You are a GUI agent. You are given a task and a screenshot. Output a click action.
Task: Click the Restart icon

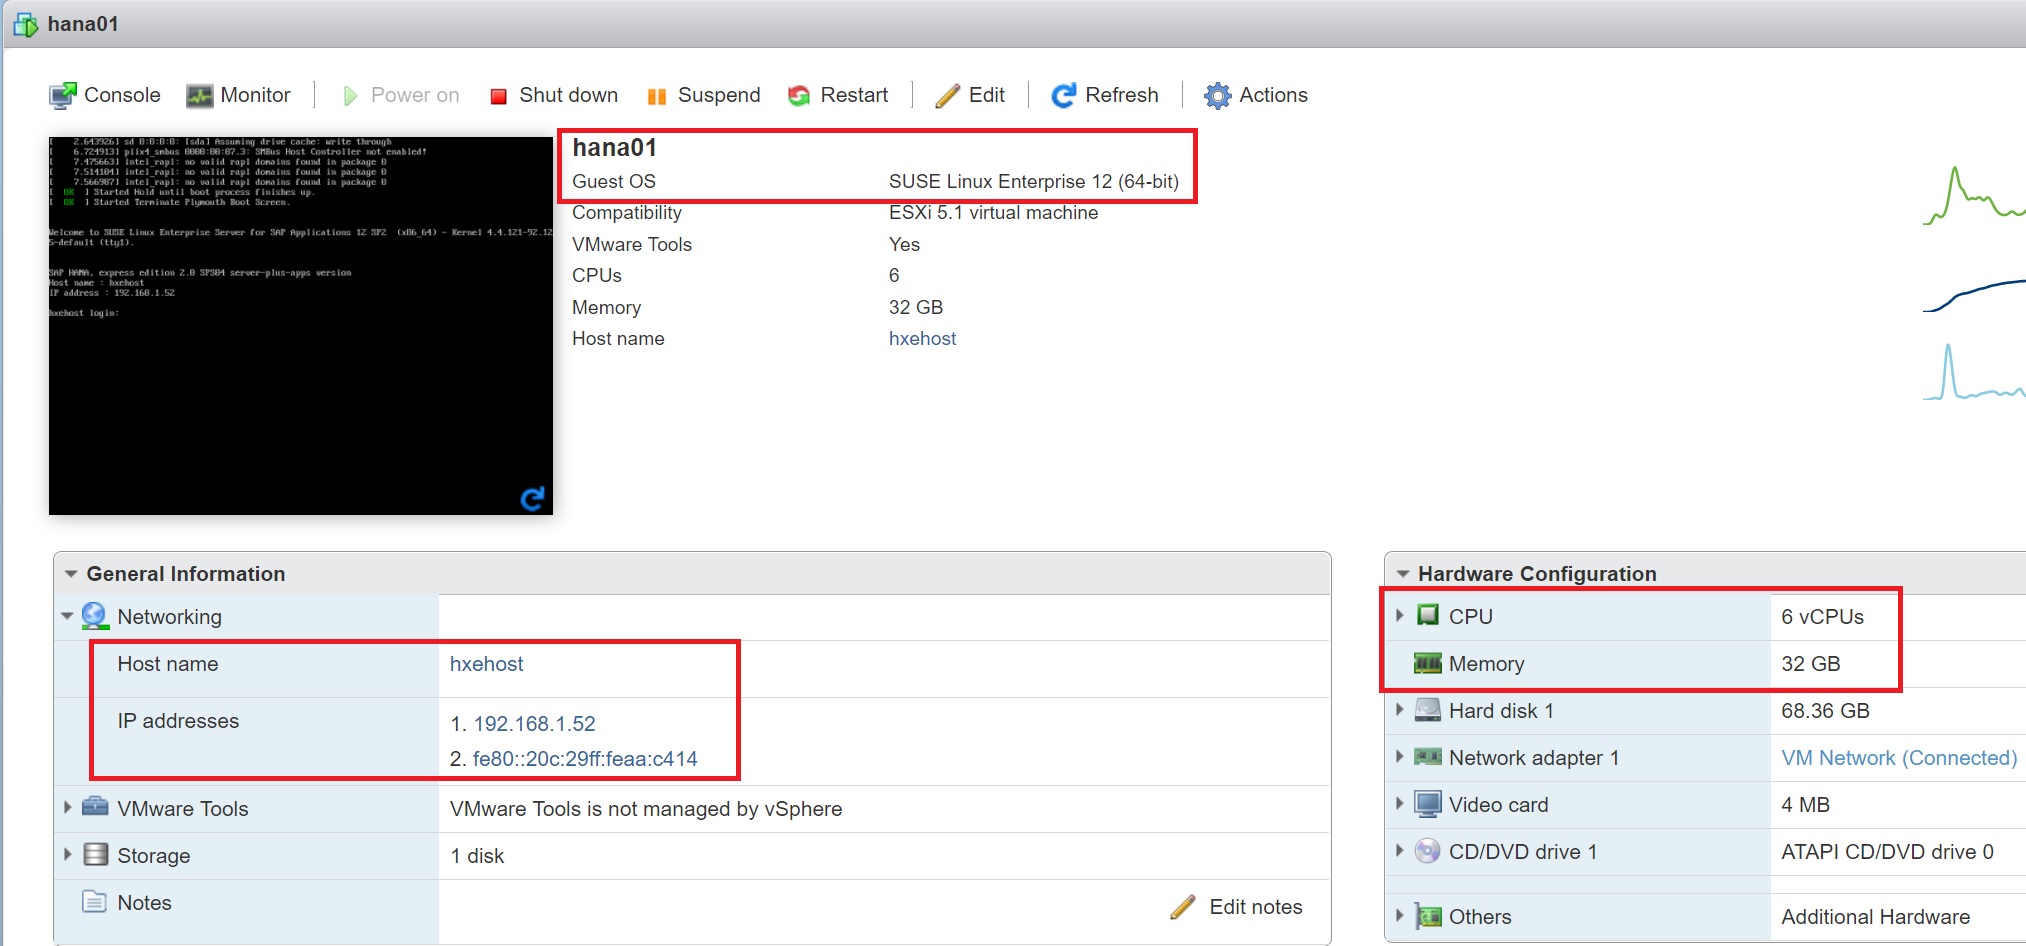pyautogui.click(x=799, y=95)
